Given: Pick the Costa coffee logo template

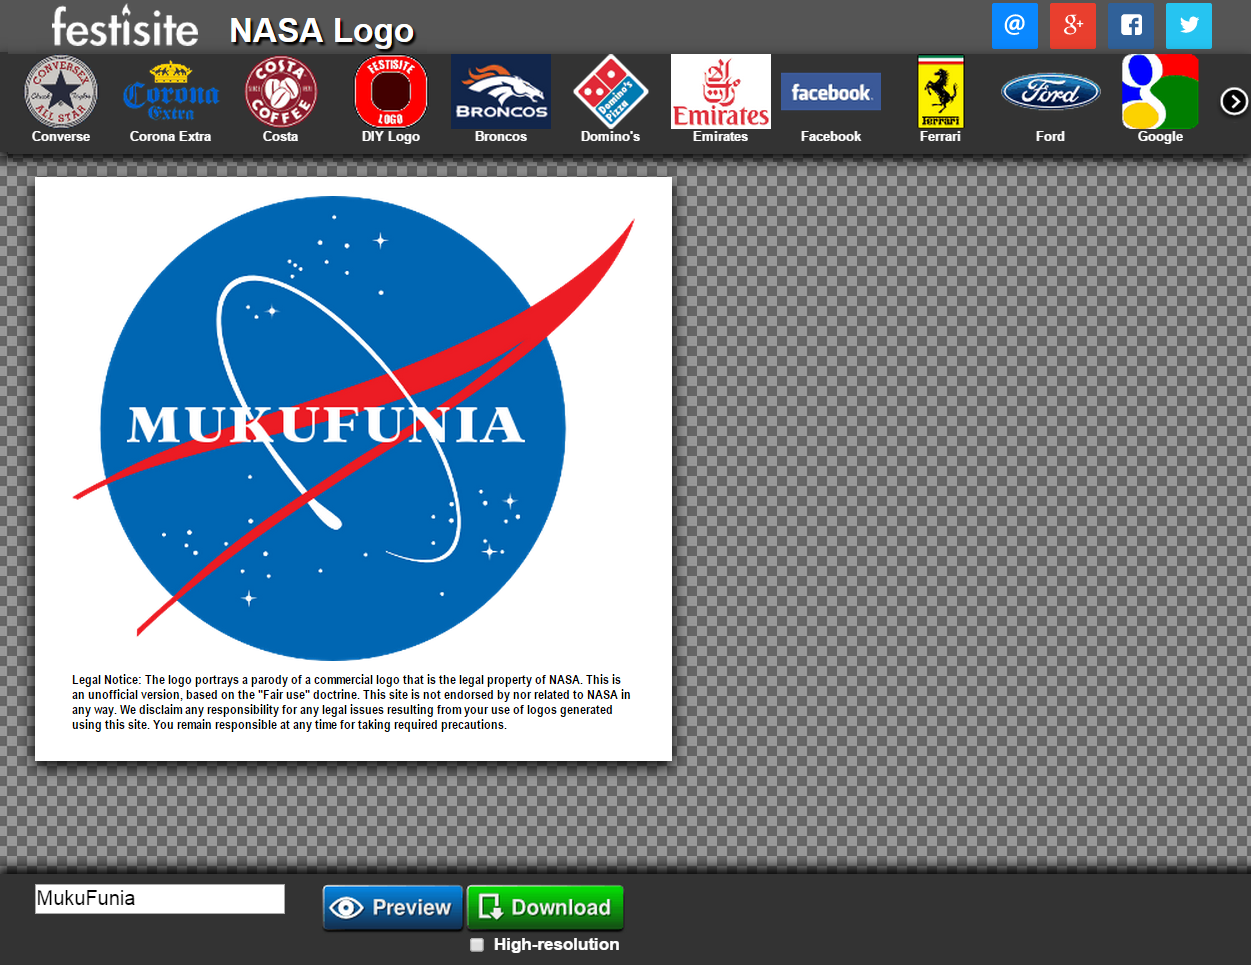Looking at the screenshot, I should point(281,92).
